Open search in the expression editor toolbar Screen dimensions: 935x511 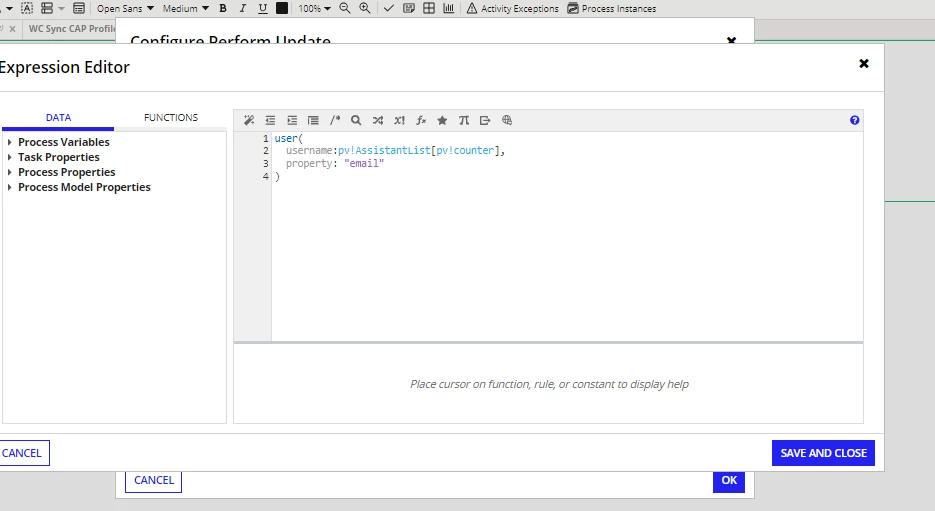pyautogui.click(x=356, y=120)
